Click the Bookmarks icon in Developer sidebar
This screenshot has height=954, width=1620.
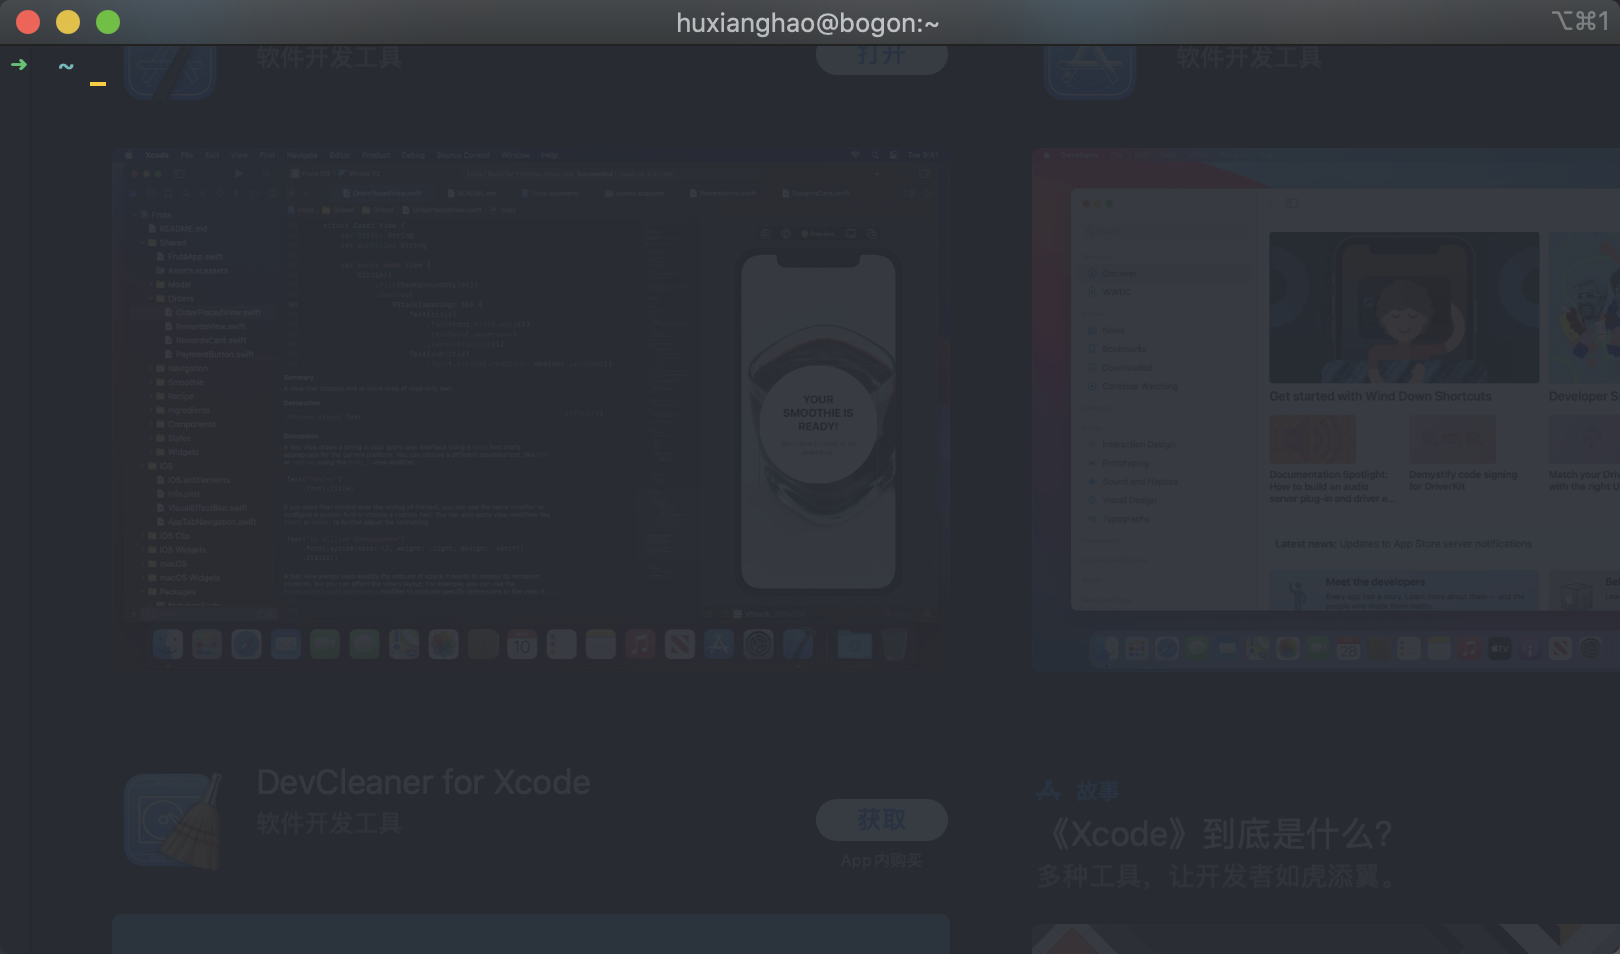1092,348
